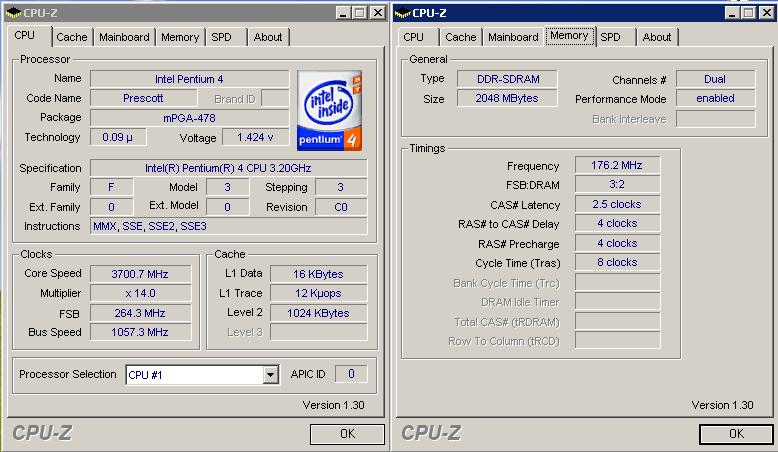The width and height of the screenshot is (778, 452).
Task: Click Core Speed value '3700.7 MHz'
Action: tap(140, 274)
